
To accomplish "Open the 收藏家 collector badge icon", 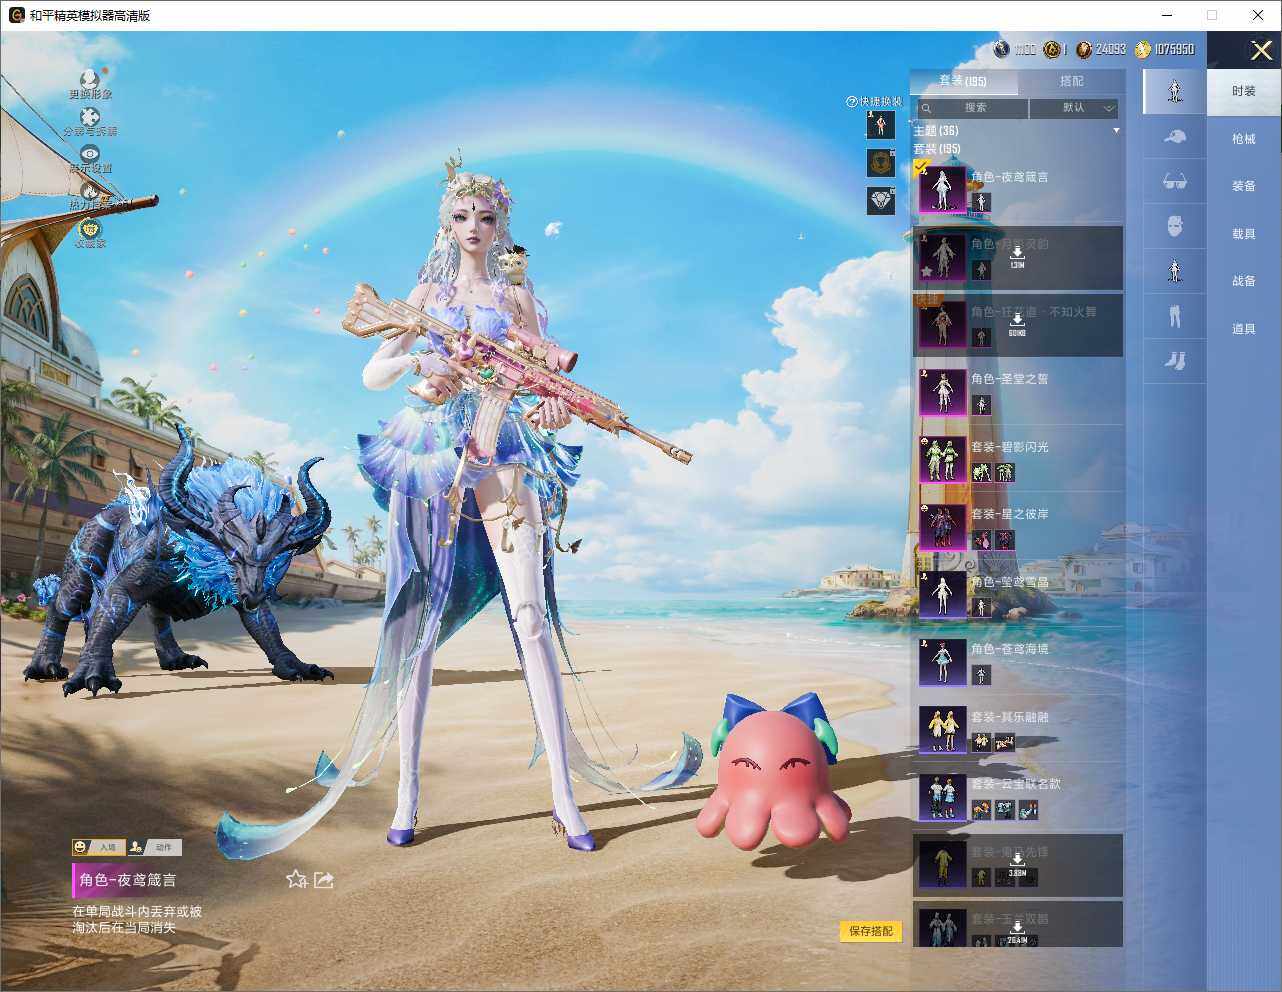I will pyautogui.click(x=90, y=228).
